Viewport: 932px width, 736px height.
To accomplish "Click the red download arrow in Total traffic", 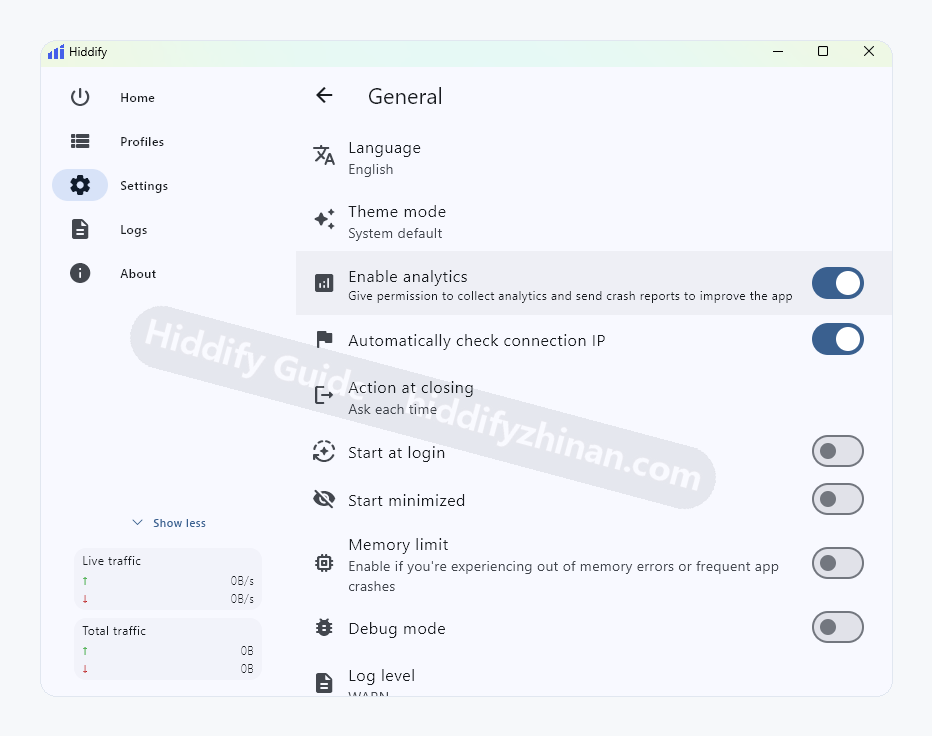I will [x=85, y=669].
